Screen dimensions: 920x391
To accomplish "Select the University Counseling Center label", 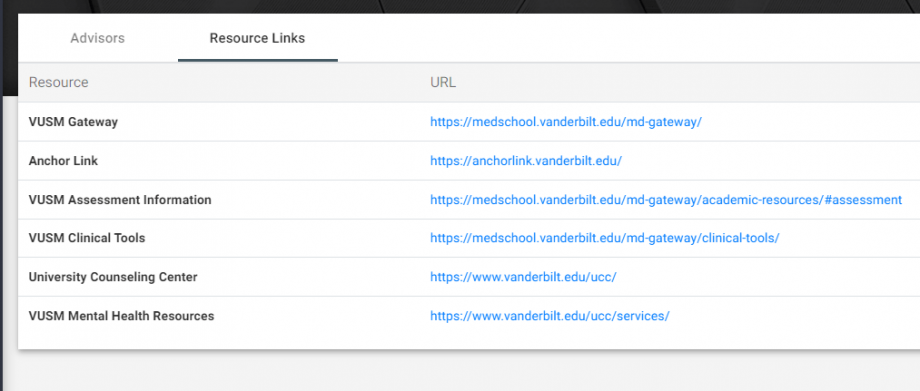I will [113, 277].
